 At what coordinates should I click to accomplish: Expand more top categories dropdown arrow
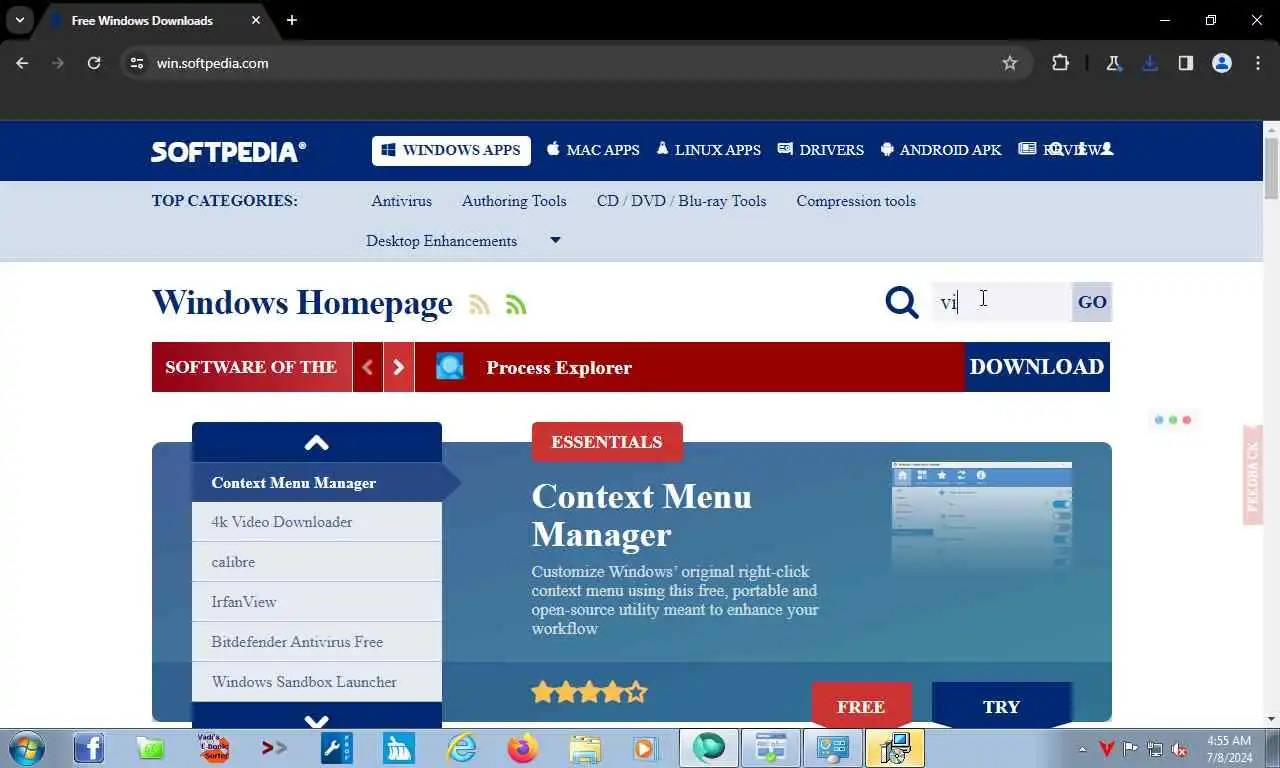coord(555,240)
